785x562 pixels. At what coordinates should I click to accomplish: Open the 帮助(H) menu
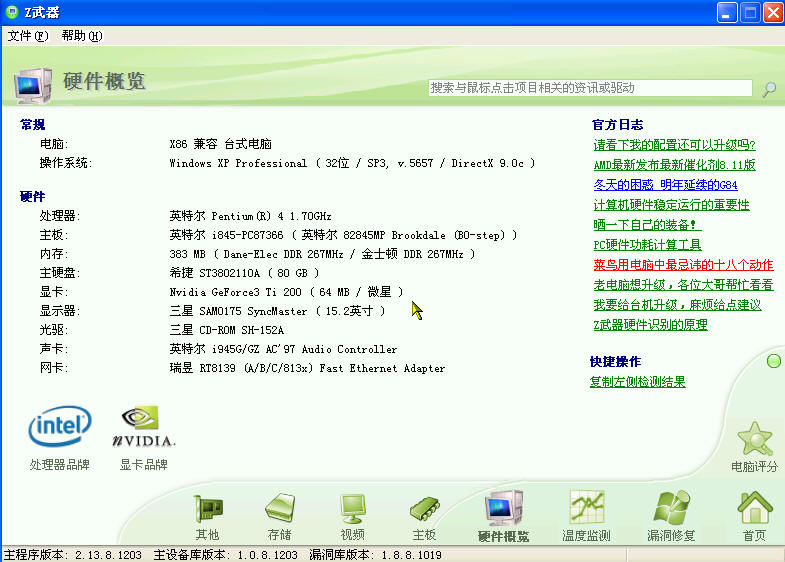(82, 36)
